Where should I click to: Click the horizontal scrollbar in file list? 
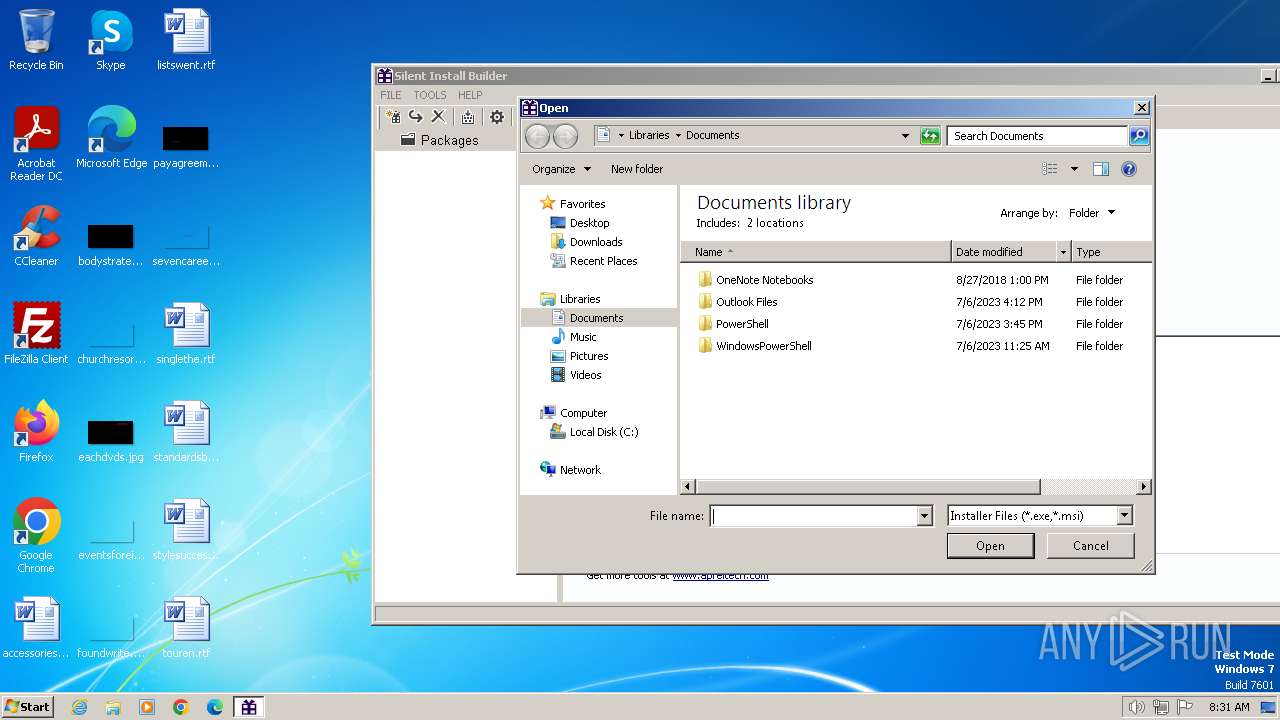(x=867, y=487)
